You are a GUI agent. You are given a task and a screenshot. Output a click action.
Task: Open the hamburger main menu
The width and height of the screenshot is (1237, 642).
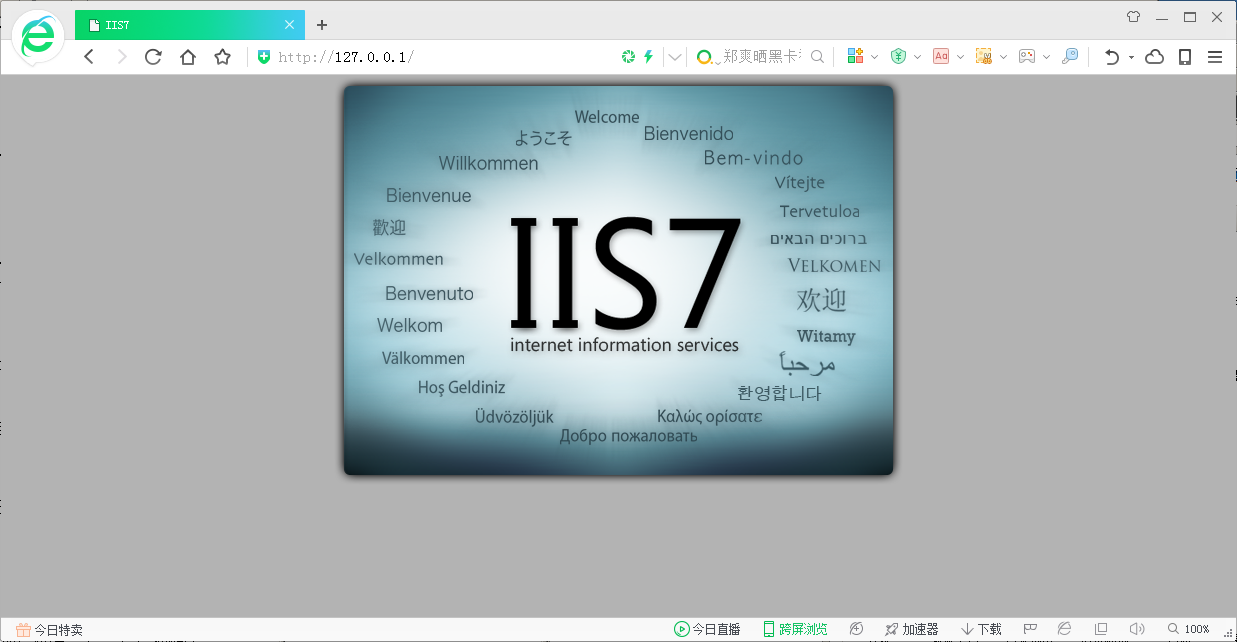[1215, 57]
